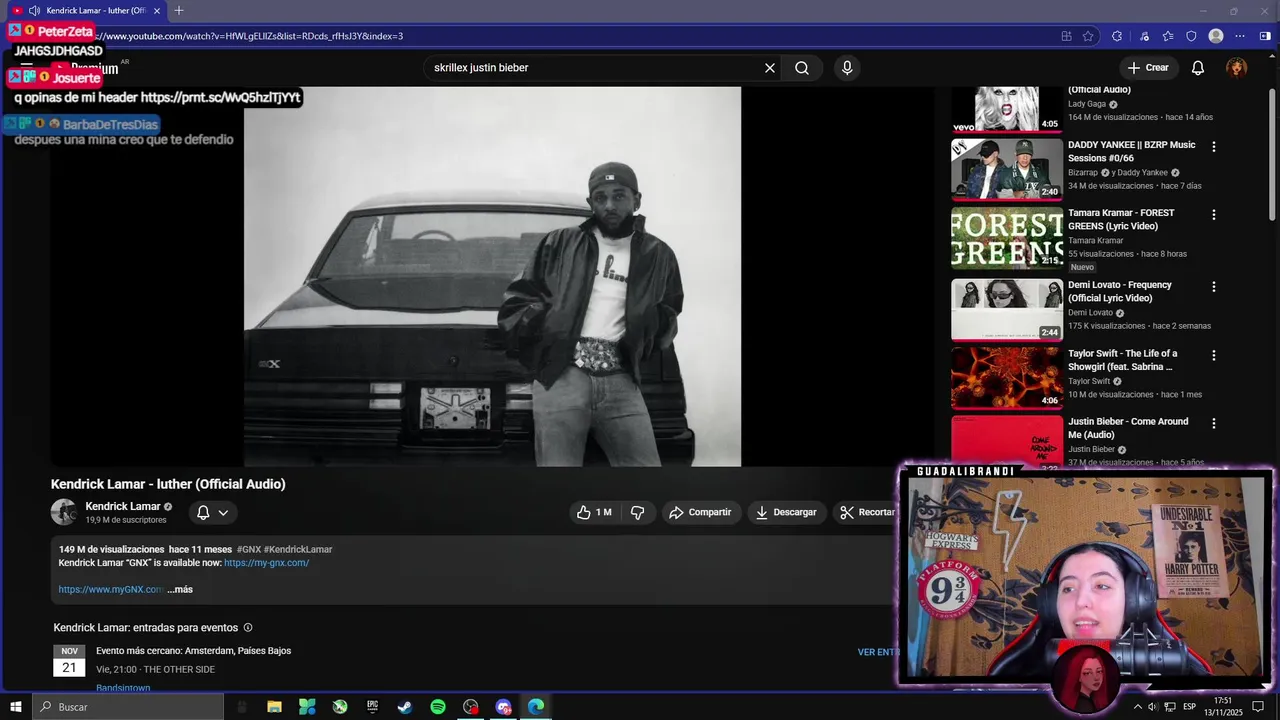Show info about Kendrick Lamar event tickets
1280x720 pixels.
click(x=248, y=628)
